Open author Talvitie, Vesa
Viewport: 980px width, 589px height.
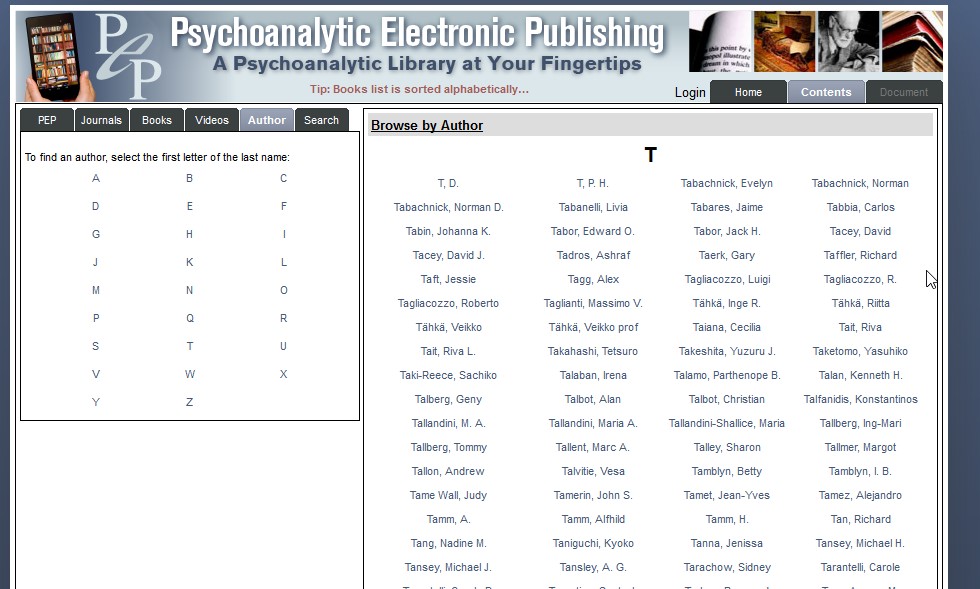coord(593,471)
